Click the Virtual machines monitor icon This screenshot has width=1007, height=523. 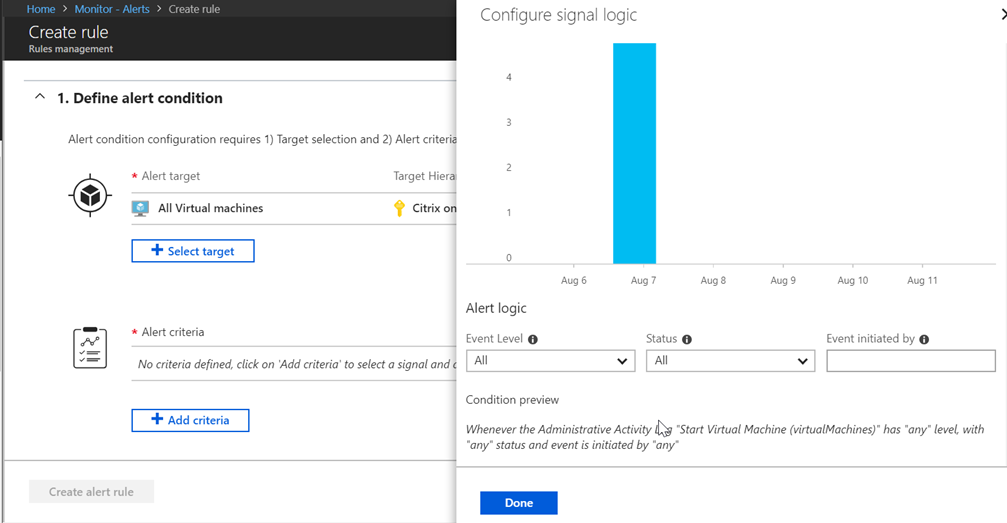point(140,208)
